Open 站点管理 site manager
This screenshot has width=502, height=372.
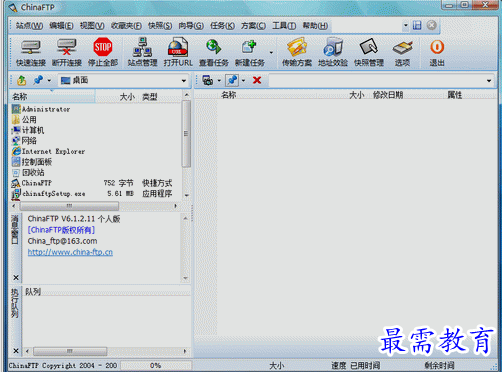click(142, 53)
